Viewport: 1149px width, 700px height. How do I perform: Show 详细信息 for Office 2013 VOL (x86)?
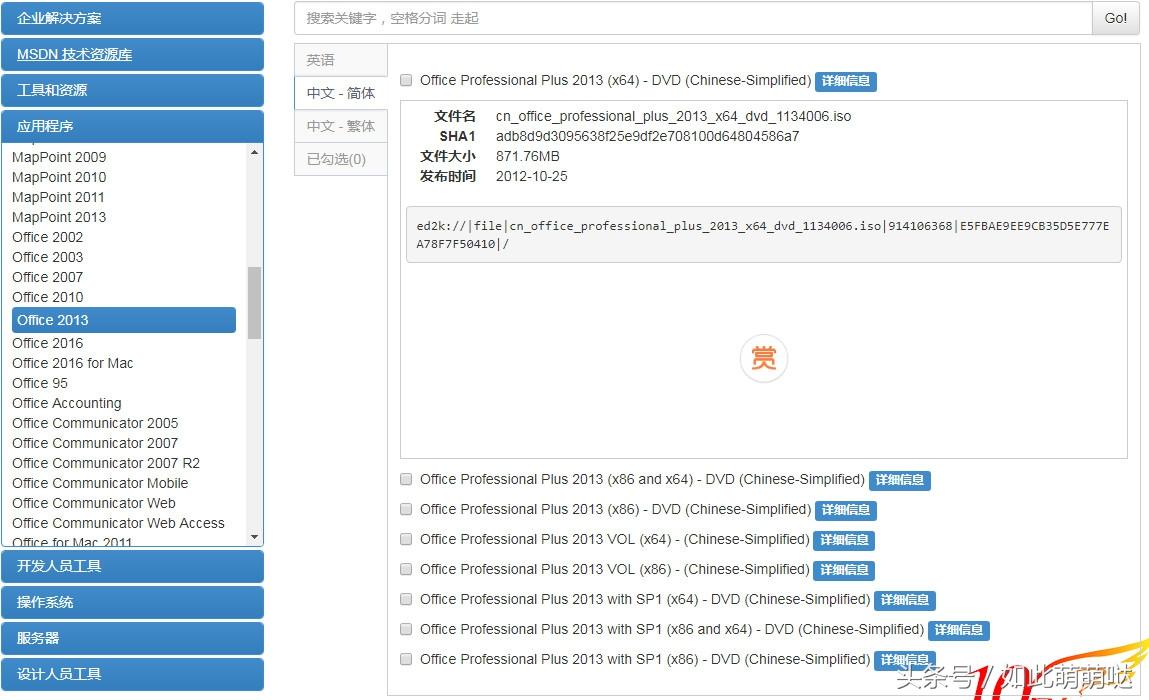tap(844, 570)
